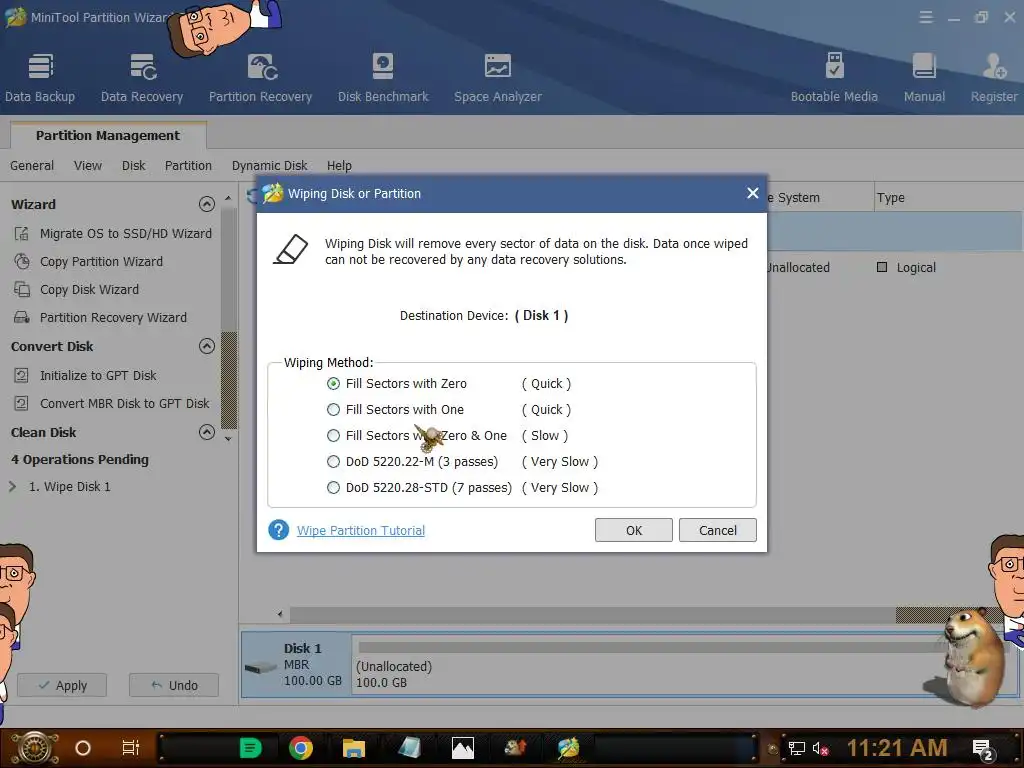
Task: Open the Partition menu
Action: pyautogui.click(x=188, y=165)
